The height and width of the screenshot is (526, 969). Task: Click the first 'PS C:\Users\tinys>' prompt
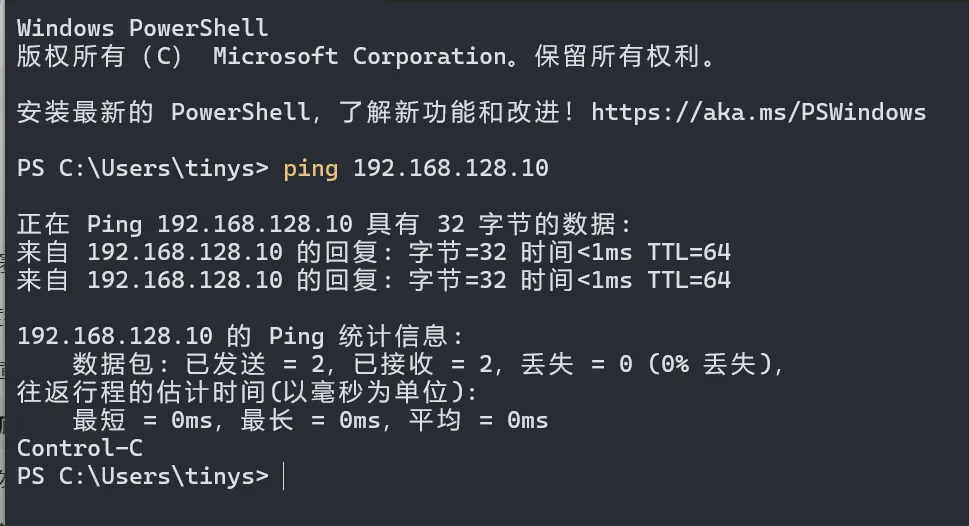(143, 168)
